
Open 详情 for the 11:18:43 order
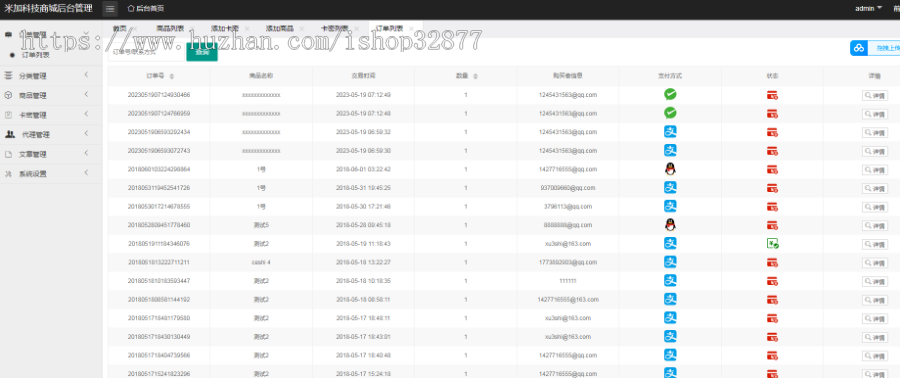point(875,244)
